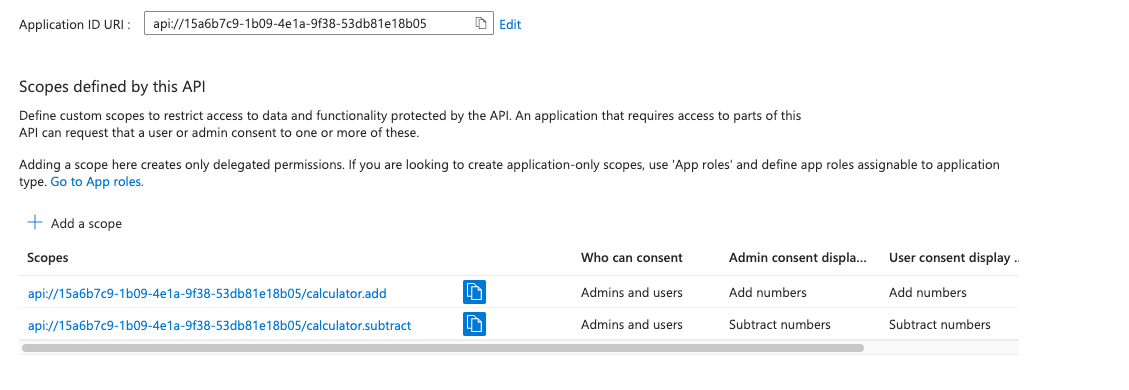Screen dimensions: 1129x390
Task: Click 'Subtract numbers' under Admin consent display
Action: click(780, 325)
